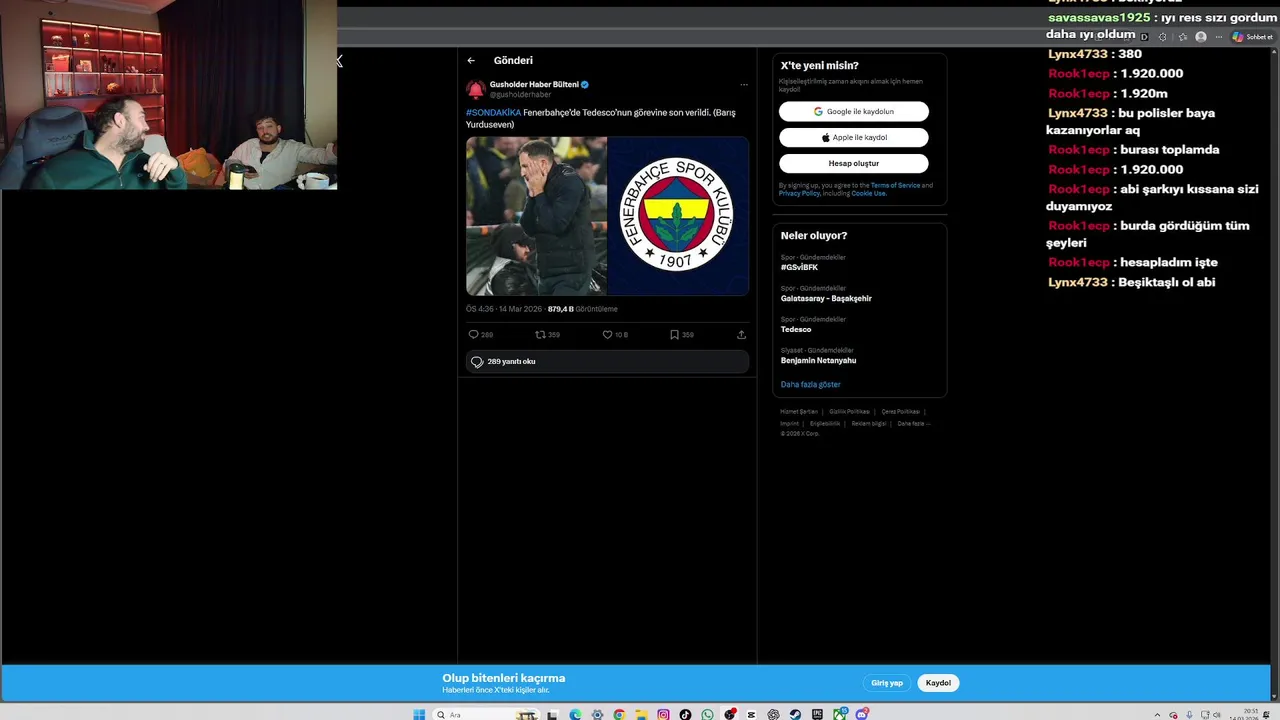Screen dimensions: 1280x720
Task: Share the tweet via the upload icon
Action: [741, 335]
